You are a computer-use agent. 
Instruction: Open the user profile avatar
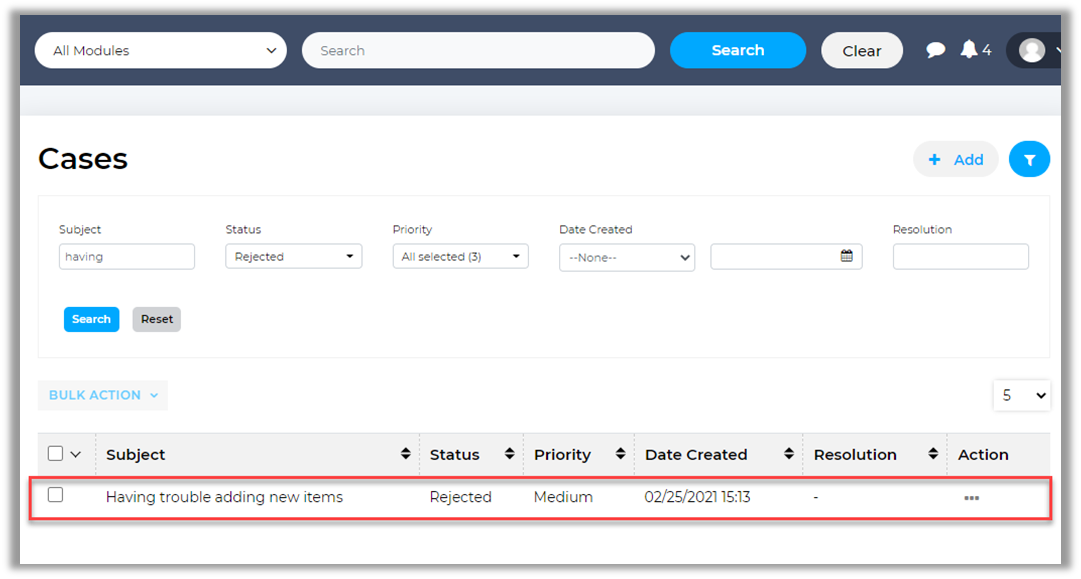pos(1032,50)
